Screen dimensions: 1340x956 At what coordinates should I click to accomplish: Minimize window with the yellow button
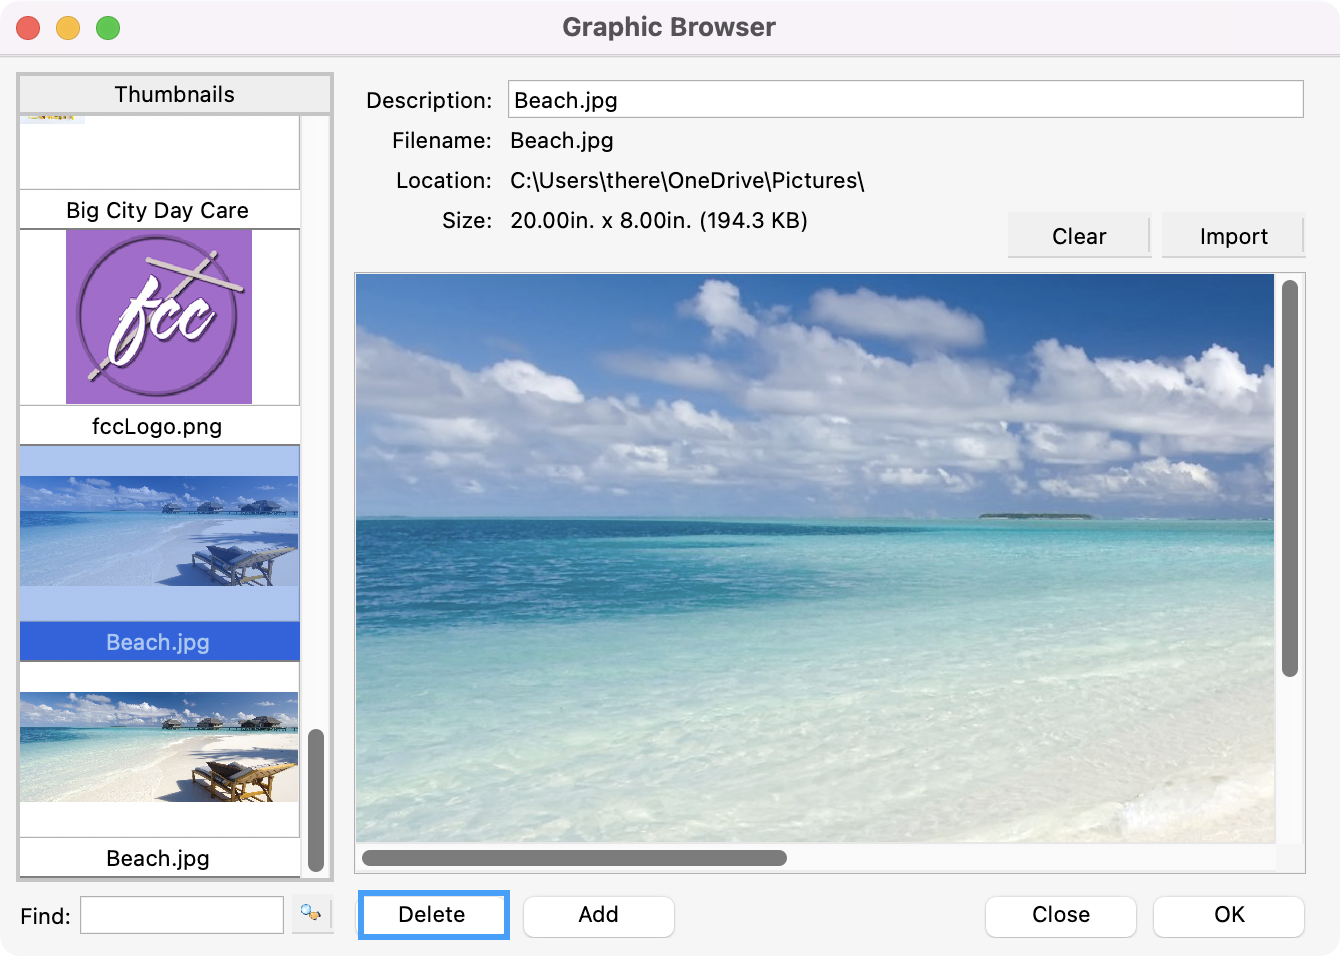pos(68,28)
